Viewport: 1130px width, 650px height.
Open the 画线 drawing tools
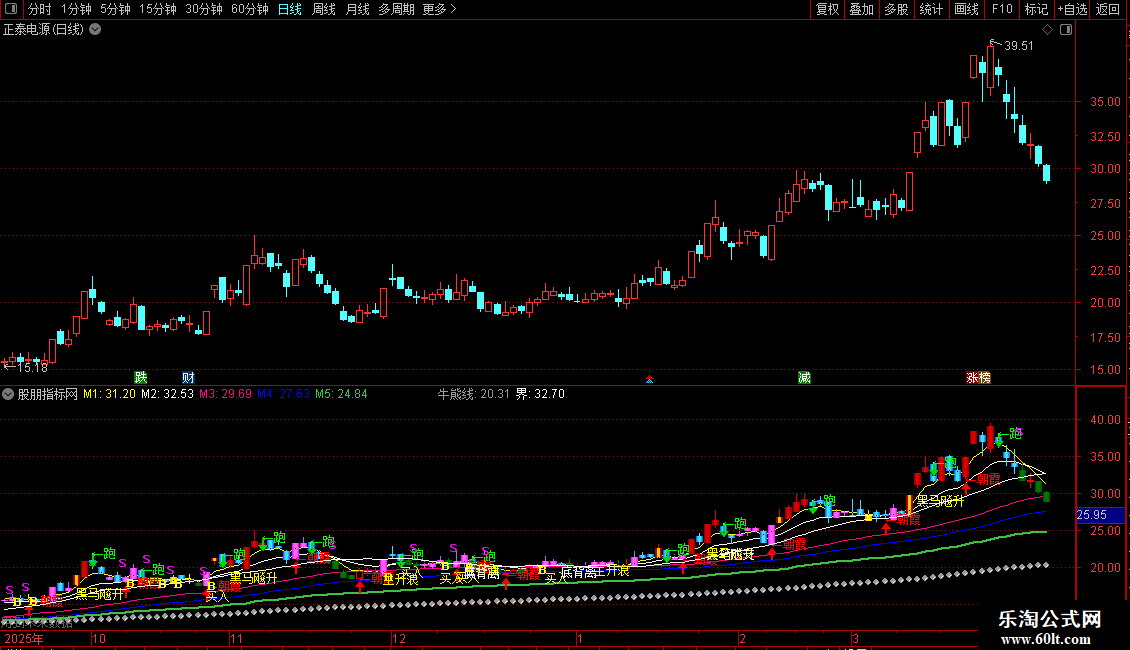coord(966,9)
